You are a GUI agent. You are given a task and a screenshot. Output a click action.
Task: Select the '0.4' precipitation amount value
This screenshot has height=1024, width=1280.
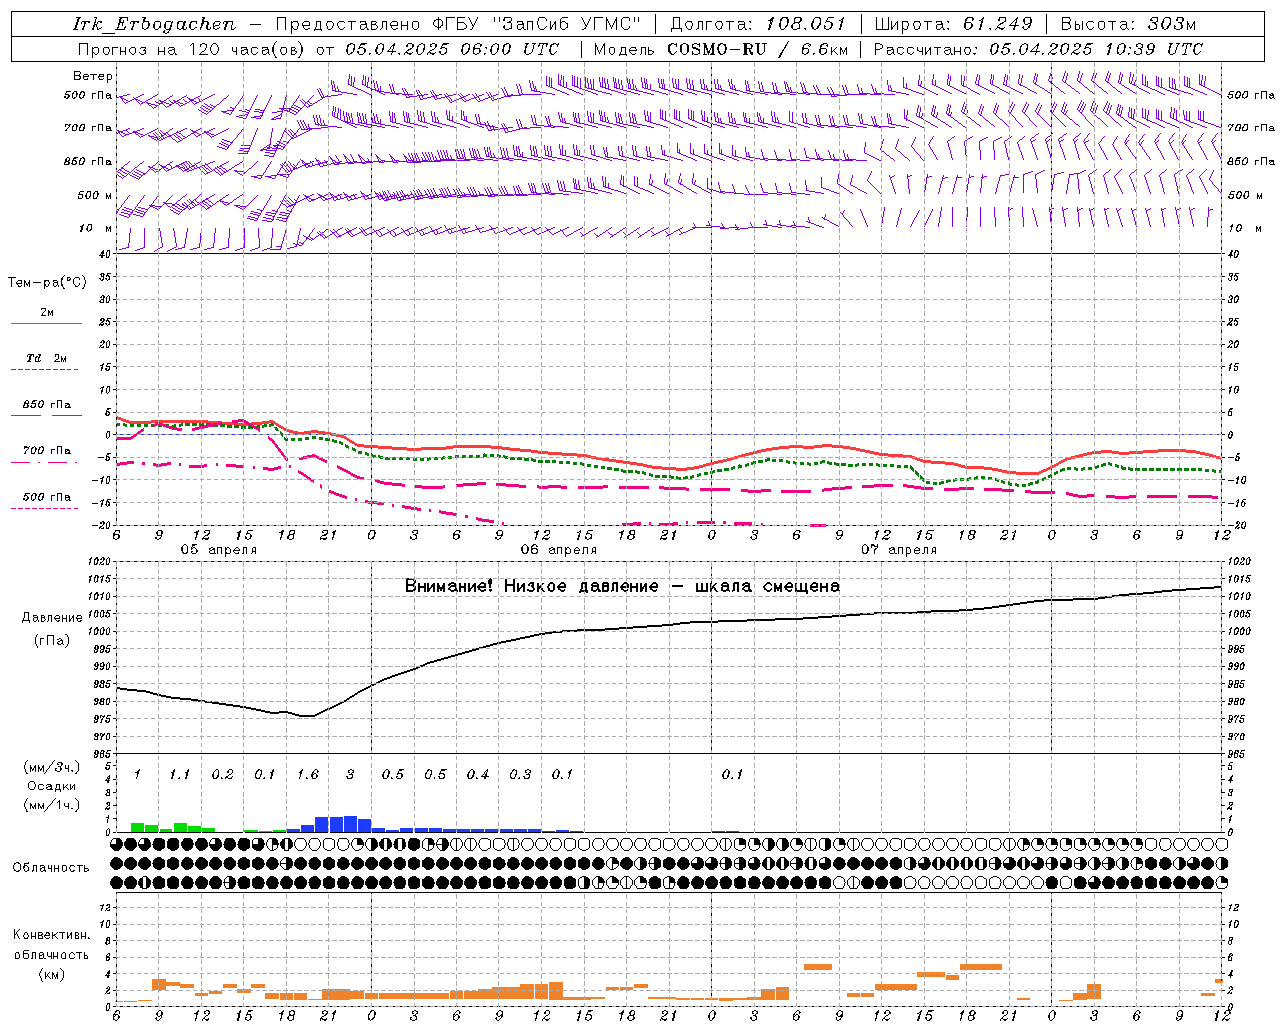(x=478, y=774)
